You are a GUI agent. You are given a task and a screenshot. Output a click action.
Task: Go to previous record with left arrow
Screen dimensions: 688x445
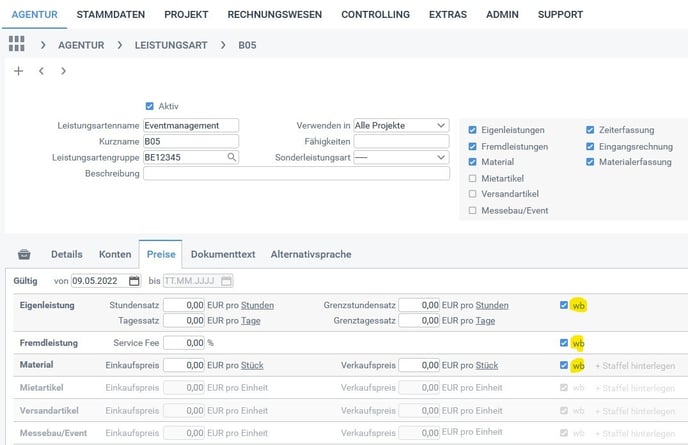click(41, 72)
